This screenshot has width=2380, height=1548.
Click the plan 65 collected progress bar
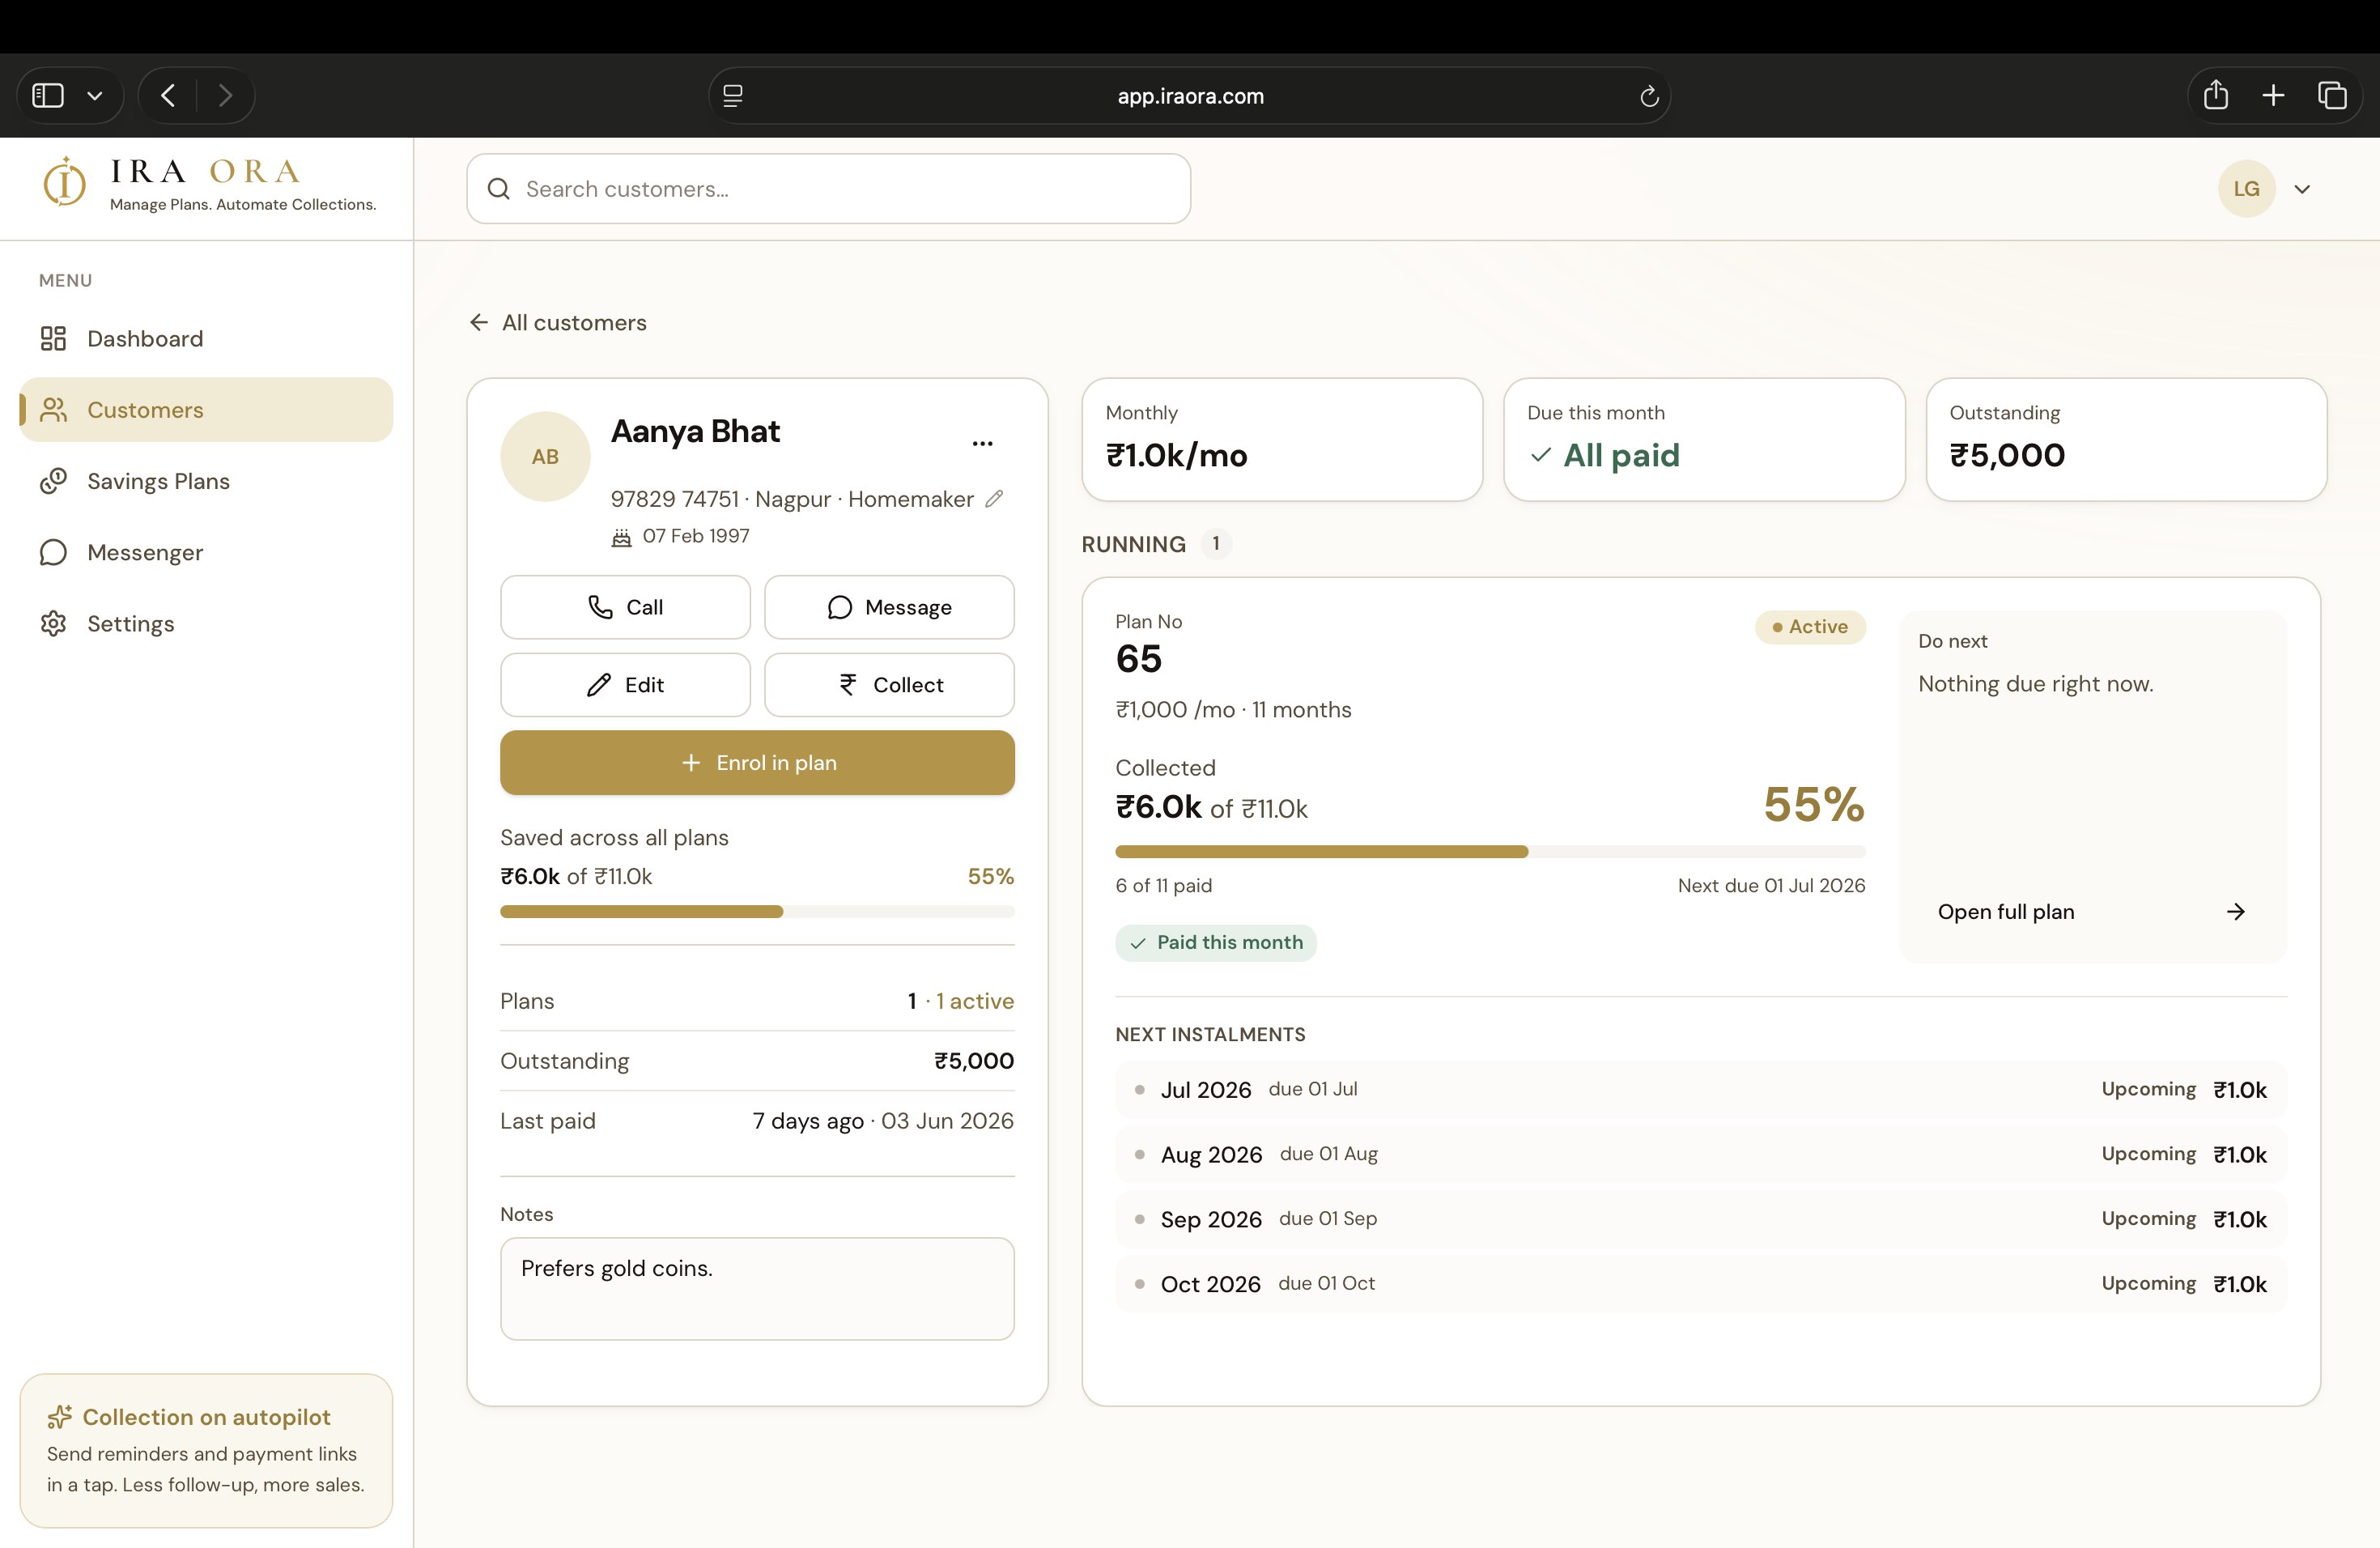pos(1490,851)
